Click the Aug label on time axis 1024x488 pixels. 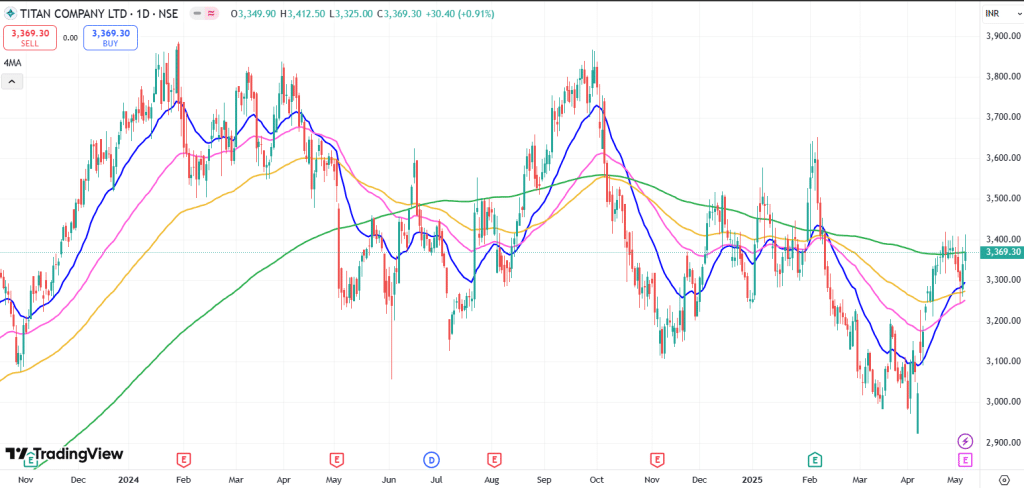[x=492, y=479]
